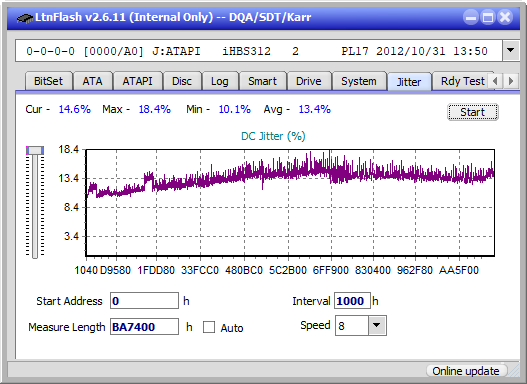Click the 480BC0 axis label
The image size is (527, 384).
[244, 270]
